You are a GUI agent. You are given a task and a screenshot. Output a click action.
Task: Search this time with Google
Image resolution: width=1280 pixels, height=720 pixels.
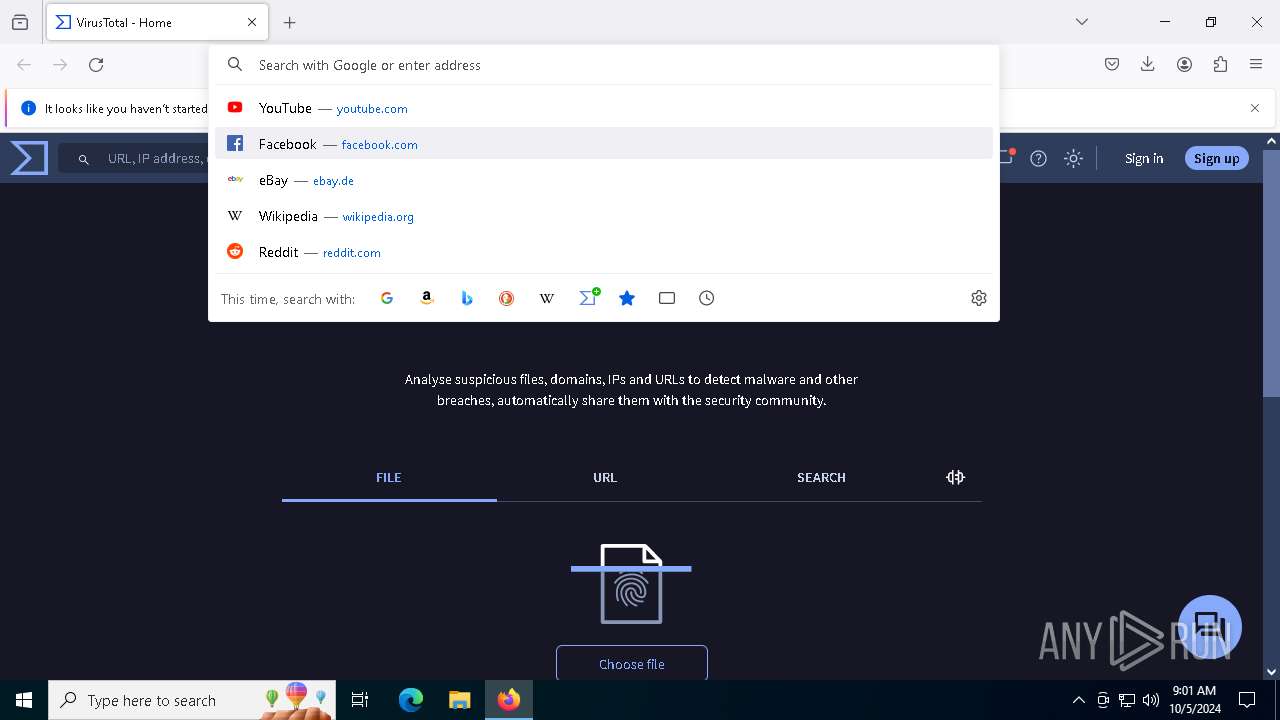pyautogui.click(x=387, y=298)
